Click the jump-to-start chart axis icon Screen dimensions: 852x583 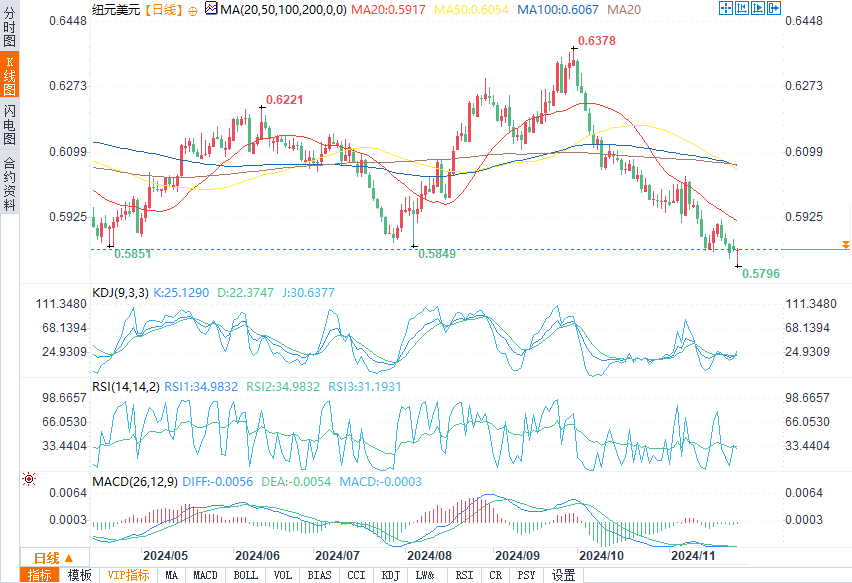pyautogui.click(x=742, y=8)
